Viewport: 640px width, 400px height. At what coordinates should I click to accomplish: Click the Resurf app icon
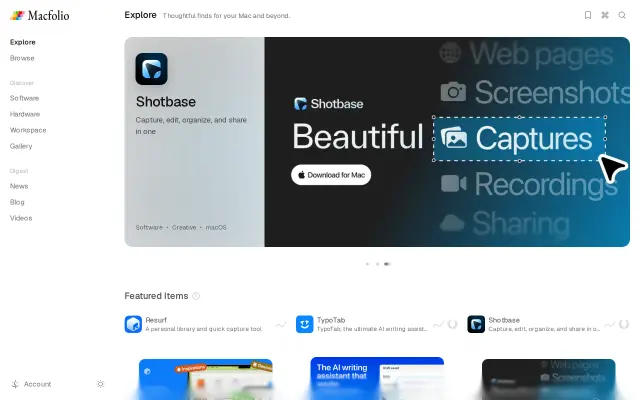(133, 324)
